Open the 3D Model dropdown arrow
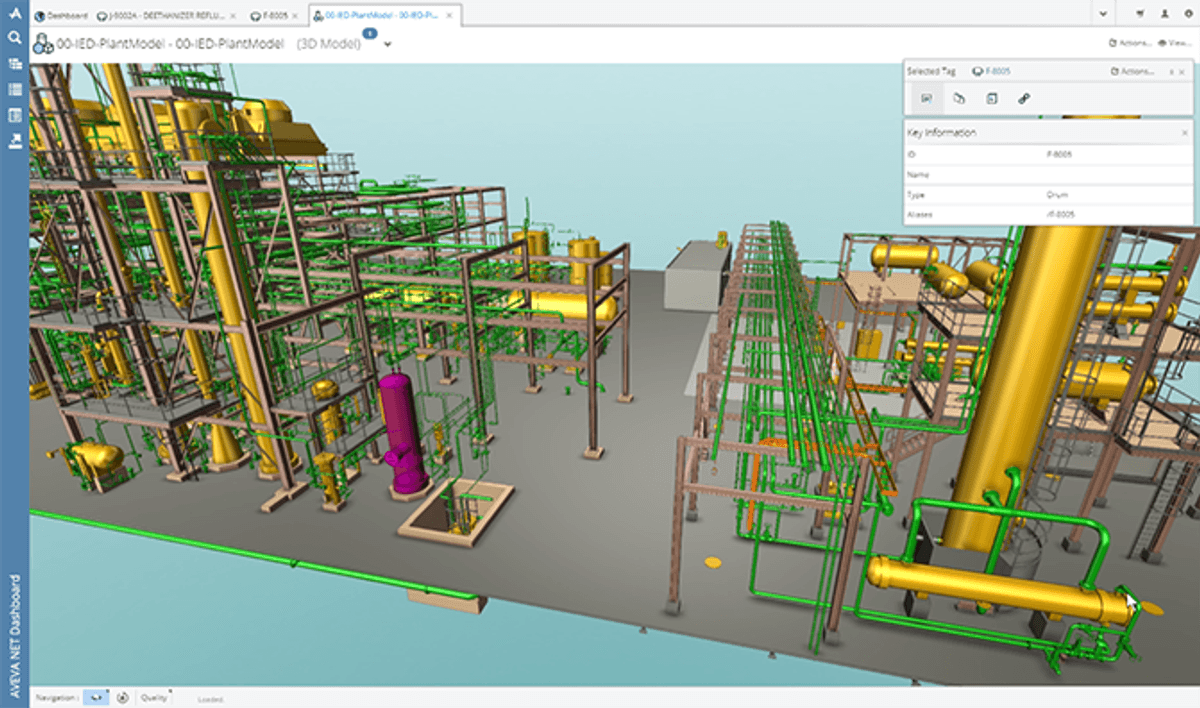1200x708 pixels. pyautogui.click(x=387, y=44)
